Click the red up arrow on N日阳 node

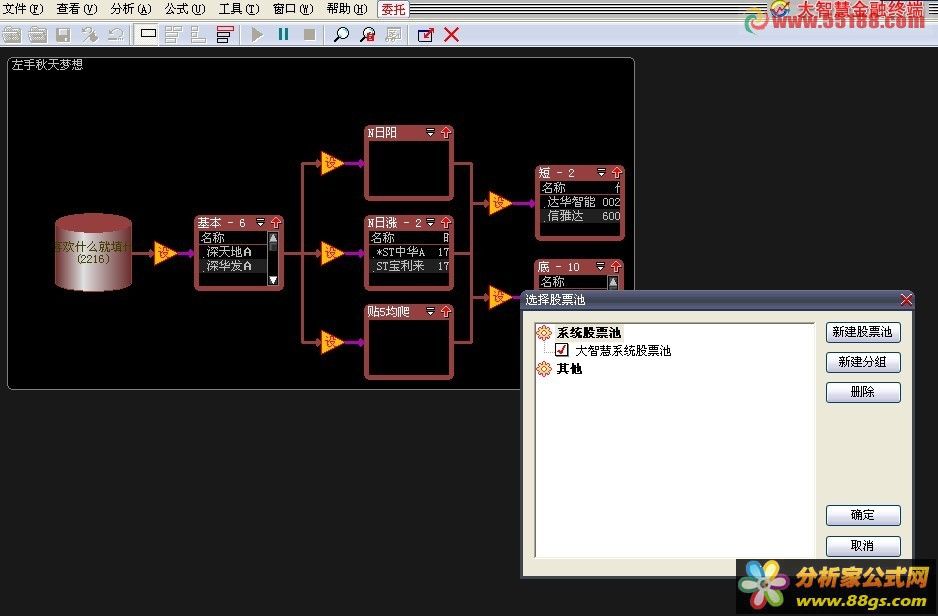tap(446, 133)
